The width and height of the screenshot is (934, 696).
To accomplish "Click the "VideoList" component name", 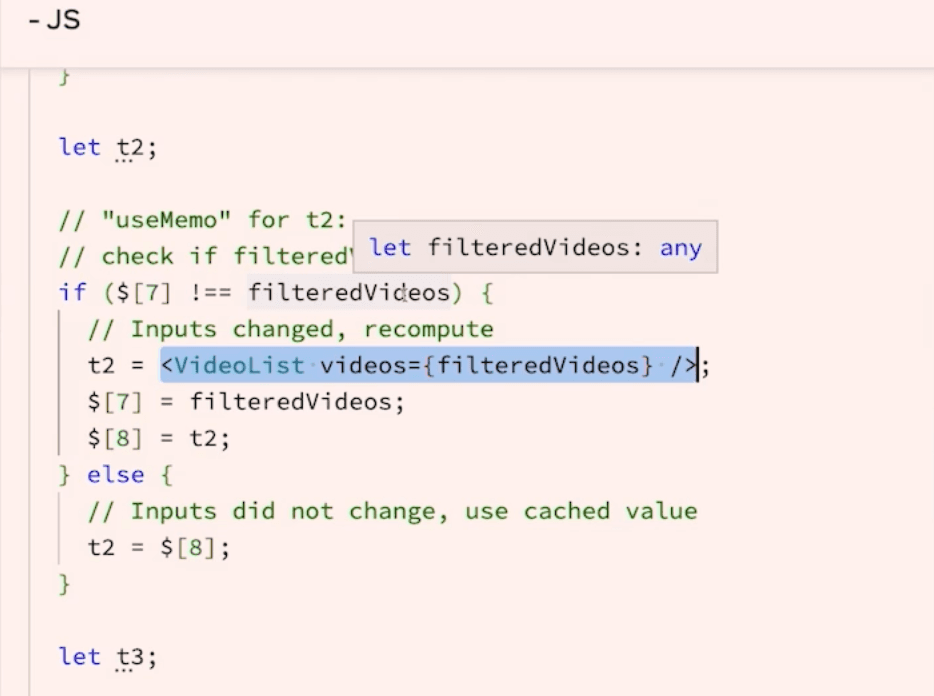I will [237, 364].
